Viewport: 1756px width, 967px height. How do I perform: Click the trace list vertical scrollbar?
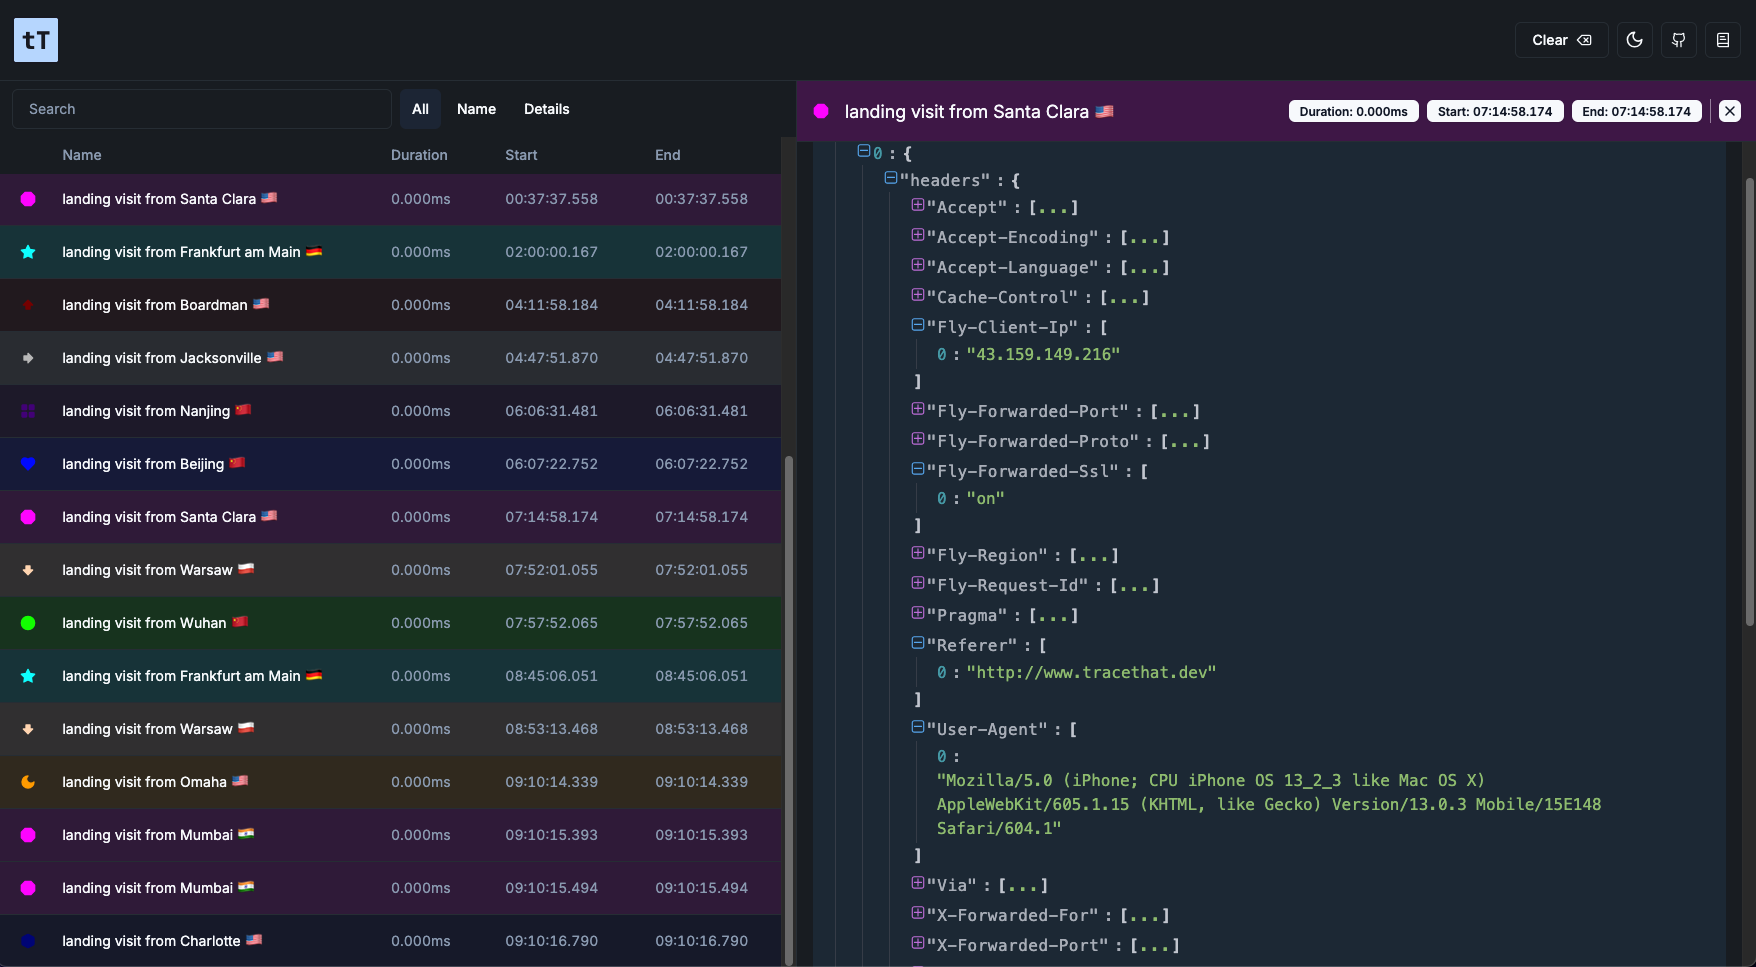pyautogui.click(x=789, y=710)
